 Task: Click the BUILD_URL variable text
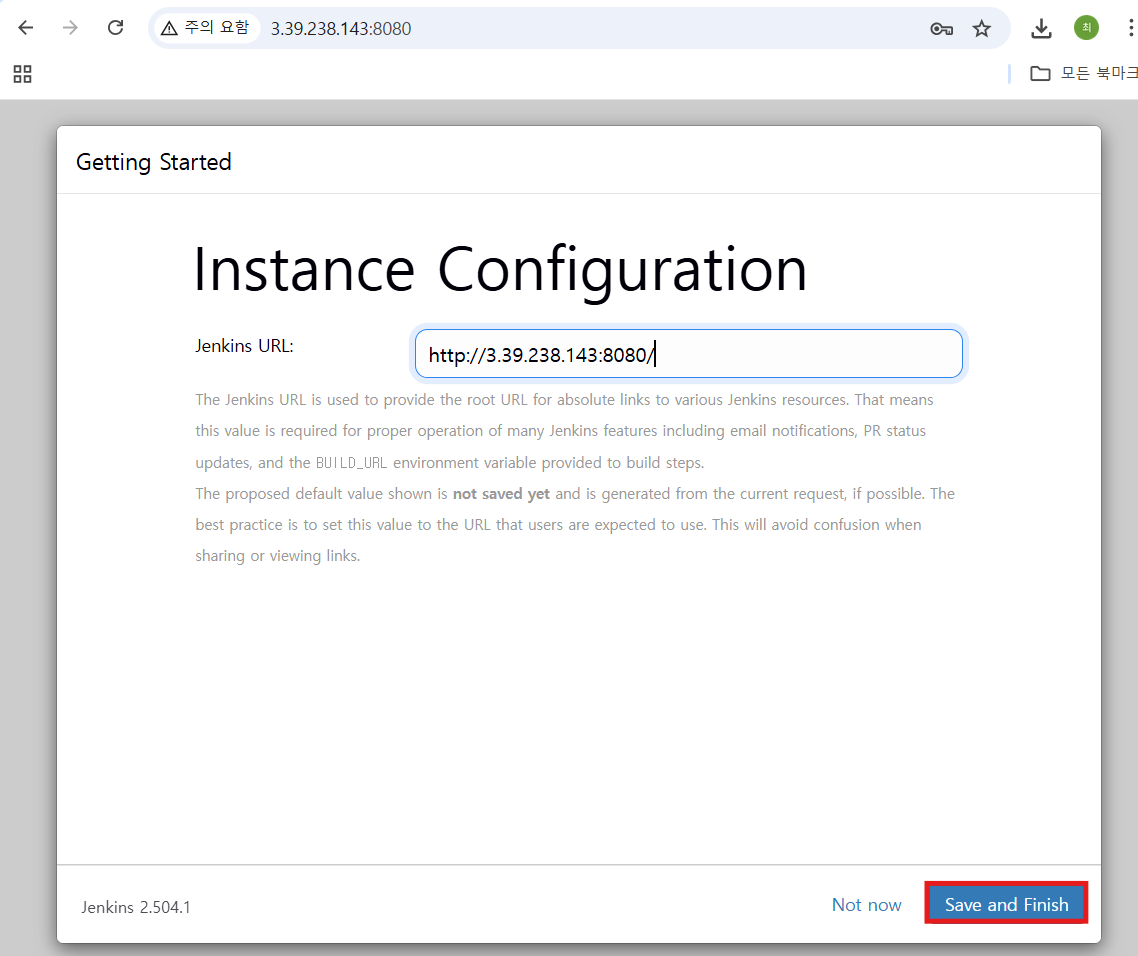(x=351, y=462)
